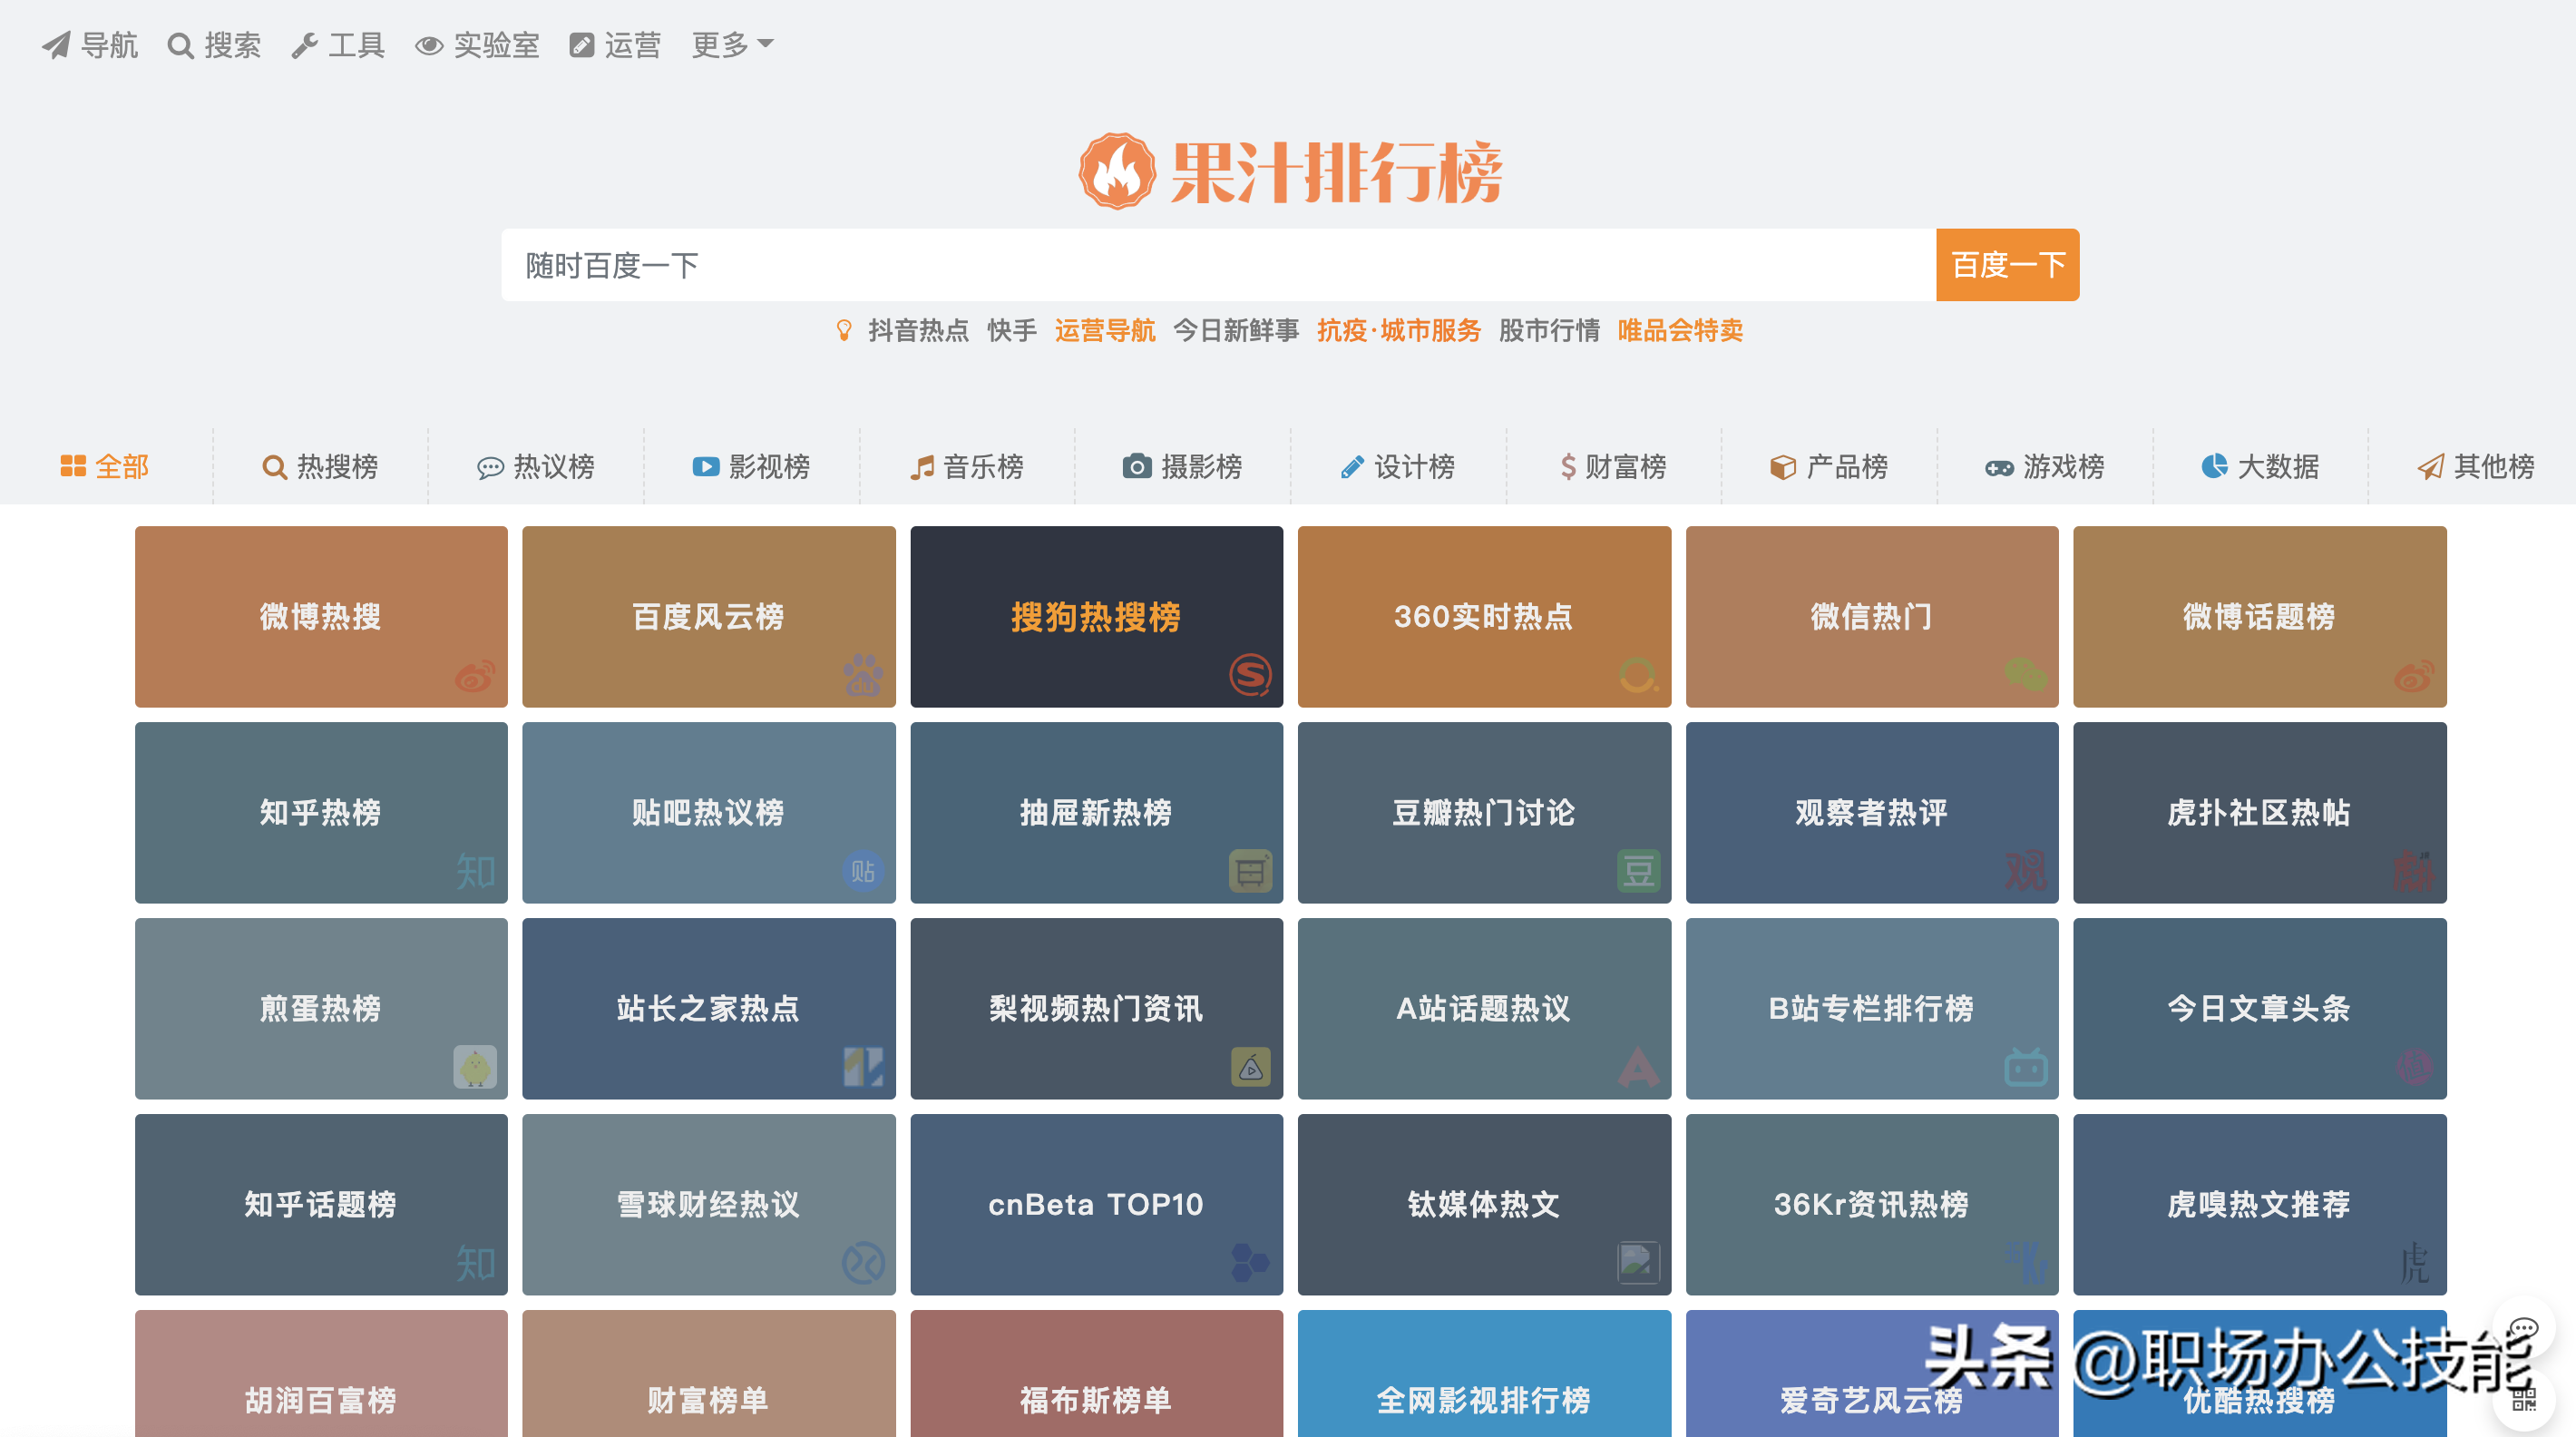The image size is (2576, 1437).
Task: Click the 百度一下 search button
Action: [2007, 265]
